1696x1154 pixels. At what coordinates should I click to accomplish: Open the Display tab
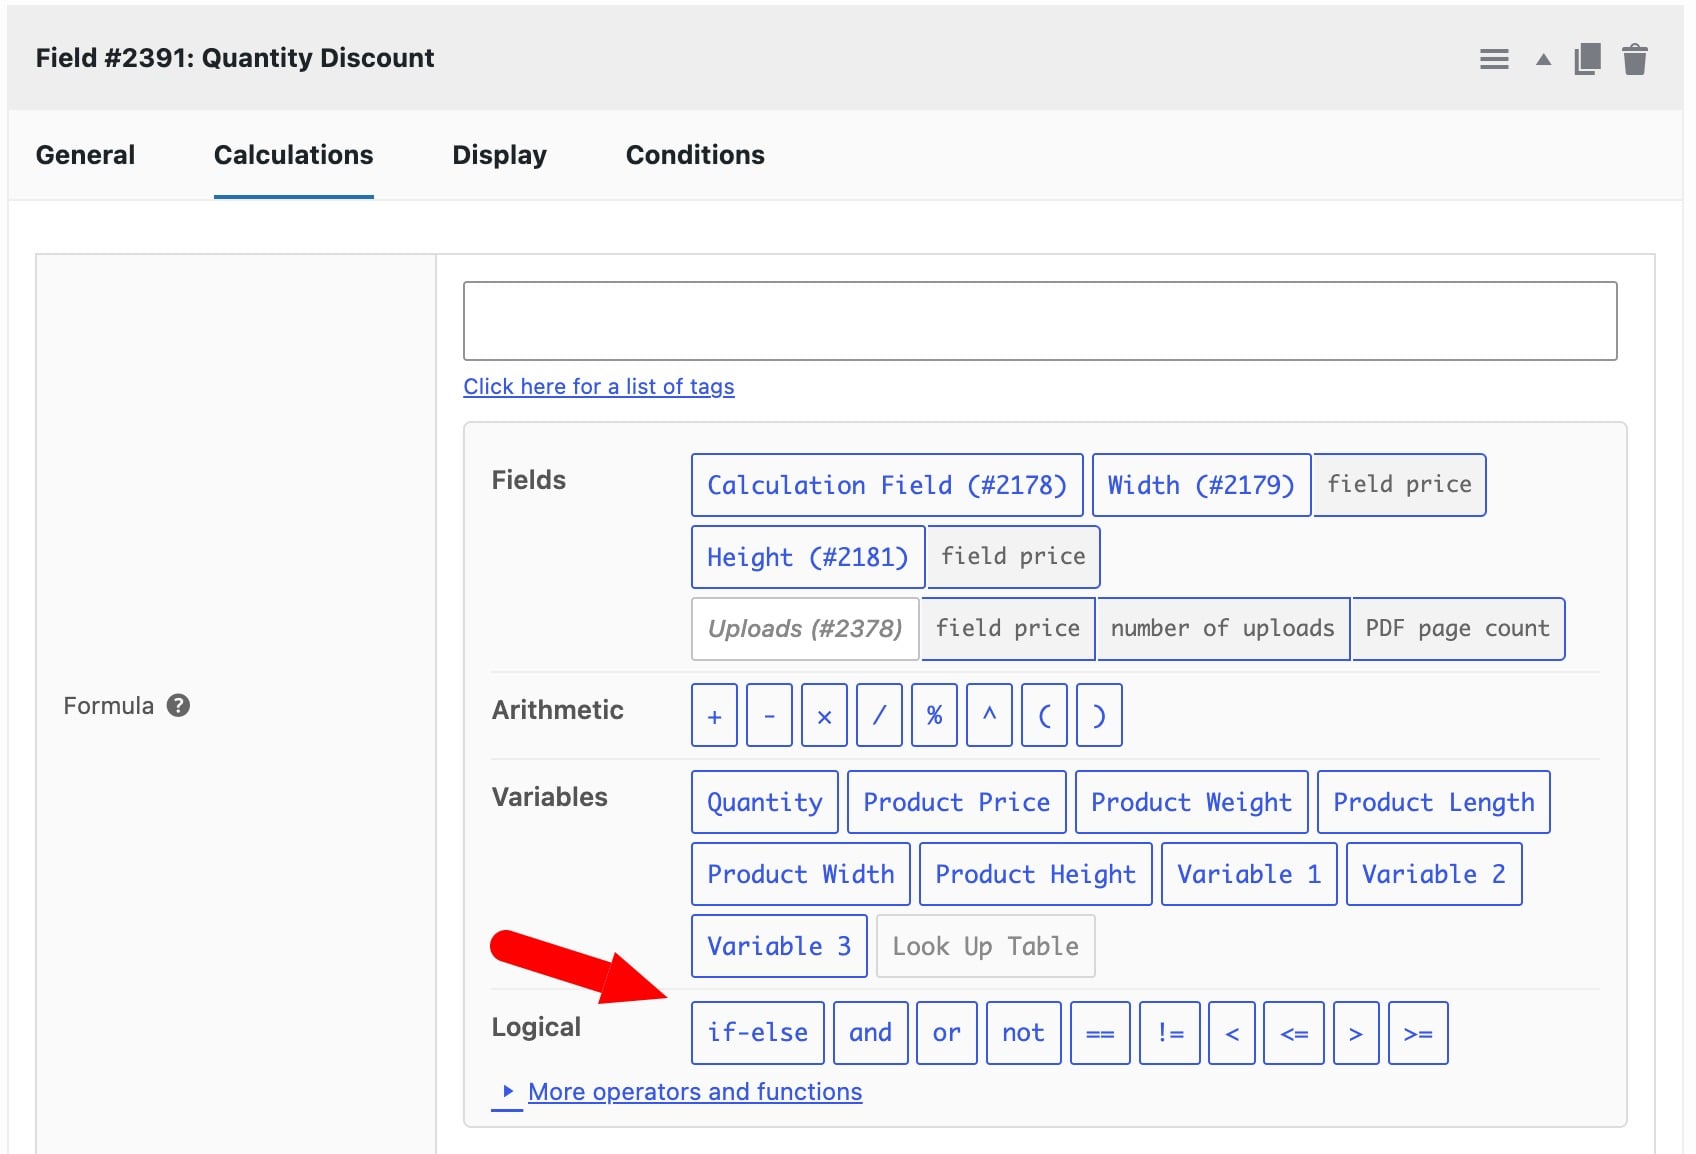pos(499,155)
